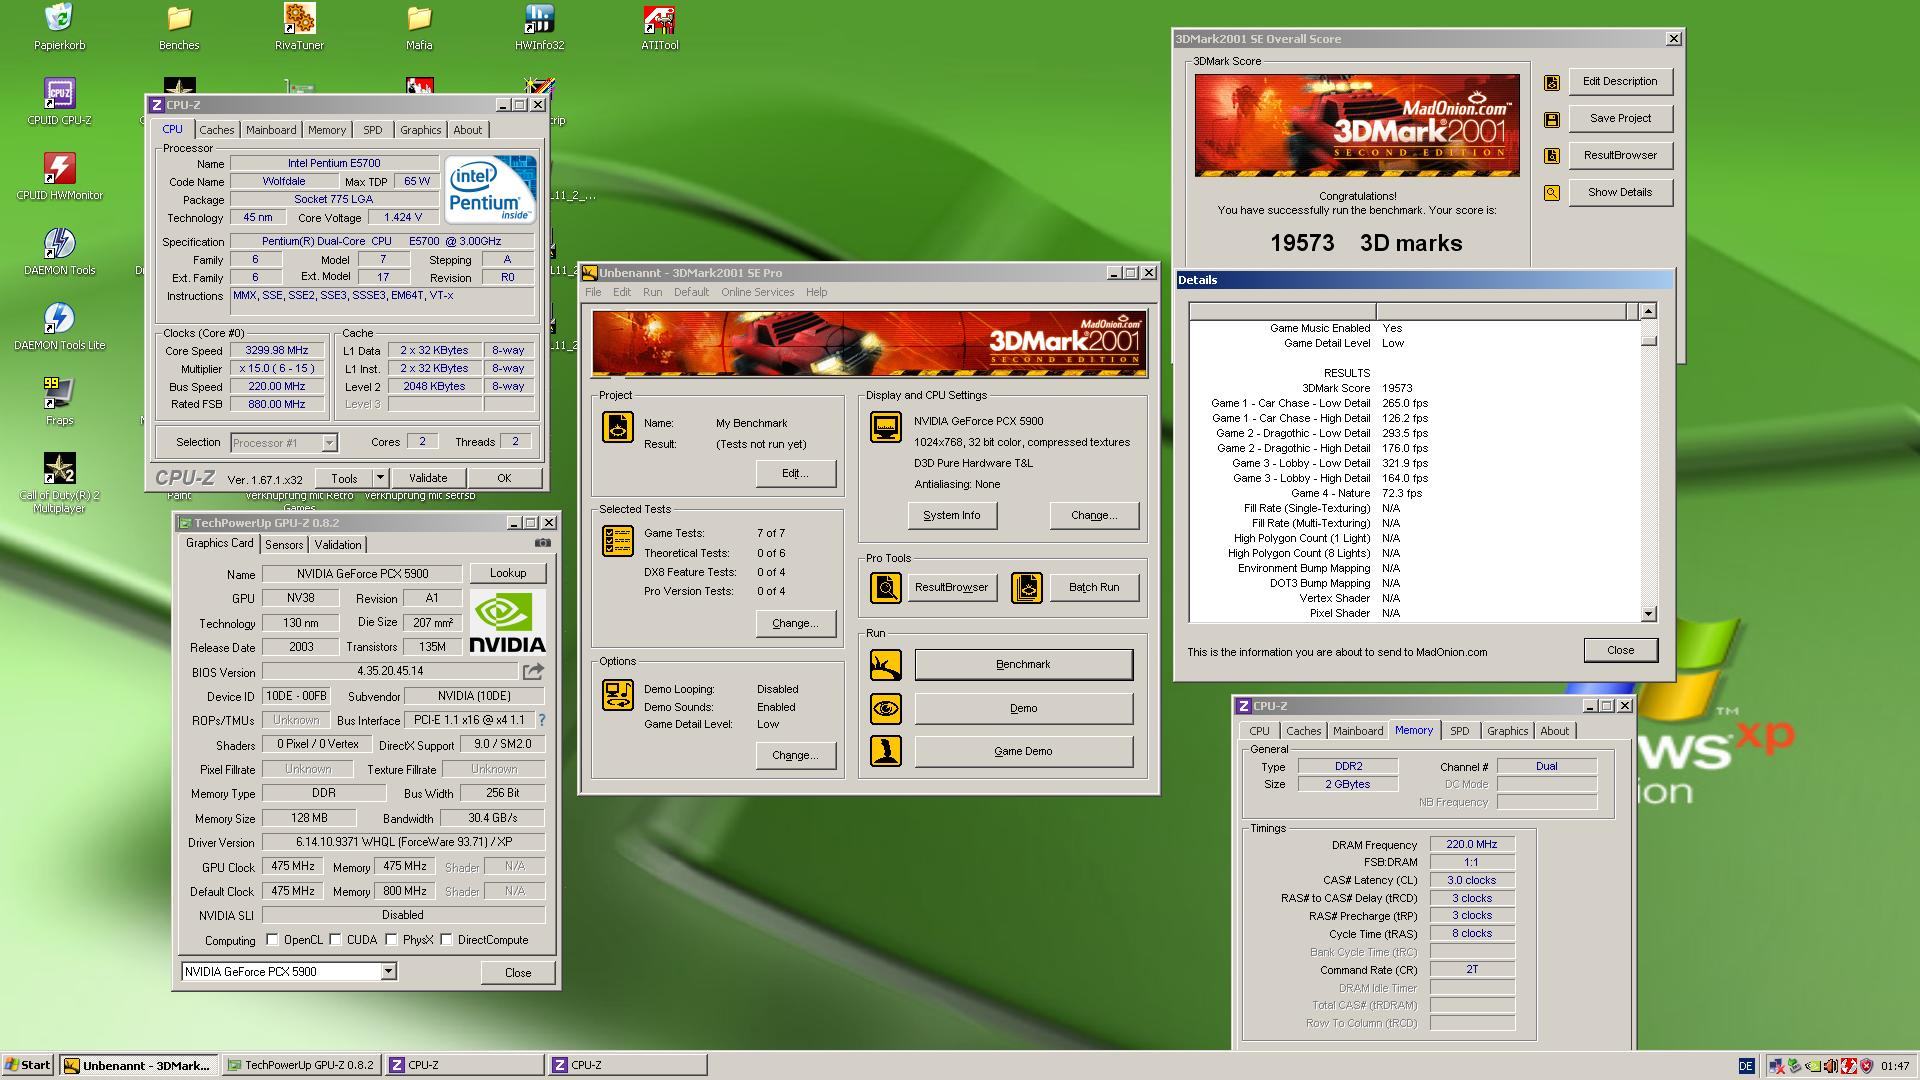Image resolution: width=1920 pixels, height=1080 pixels.
Task: Open the Fraps desktop icon
Action: (x=59, y=393)
